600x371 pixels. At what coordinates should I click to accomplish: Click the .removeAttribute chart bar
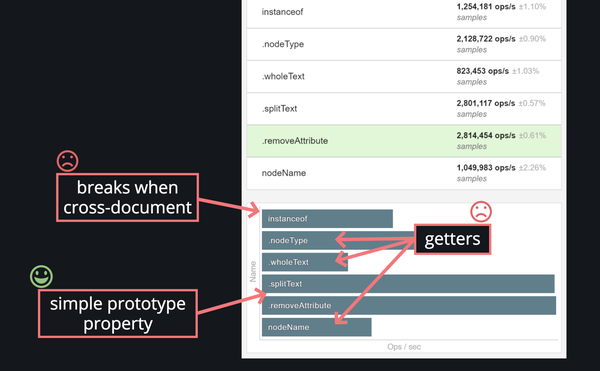409,306
